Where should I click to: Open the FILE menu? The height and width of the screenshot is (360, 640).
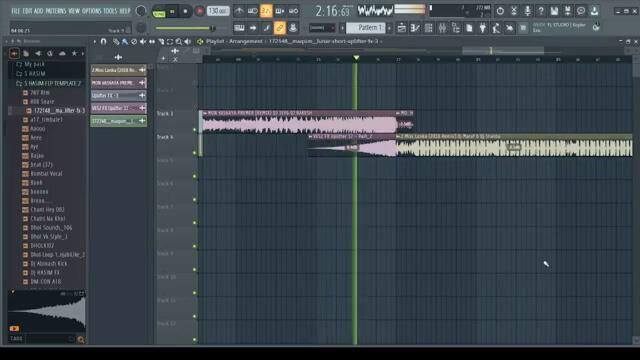(16, 11)
